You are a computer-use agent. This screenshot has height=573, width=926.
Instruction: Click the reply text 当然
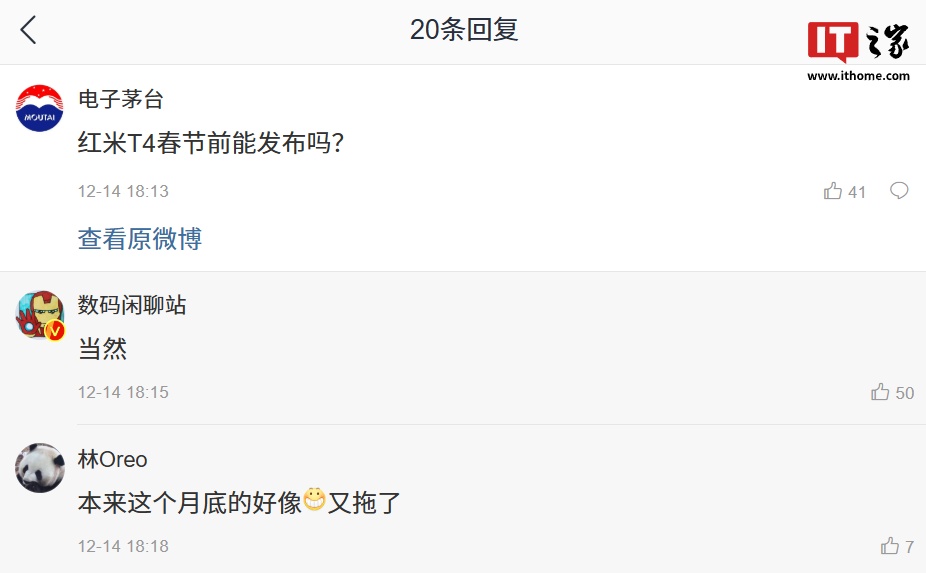point(102,349)
